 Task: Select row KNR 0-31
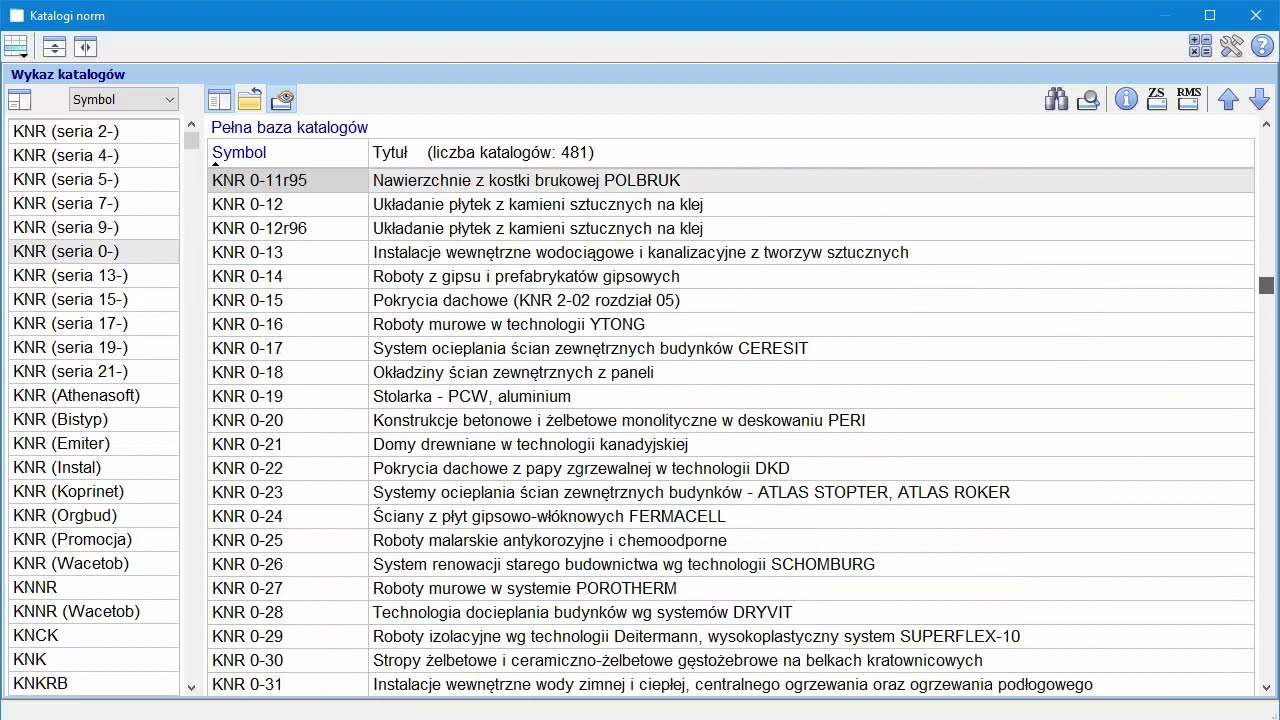click(x=731, y=684)
